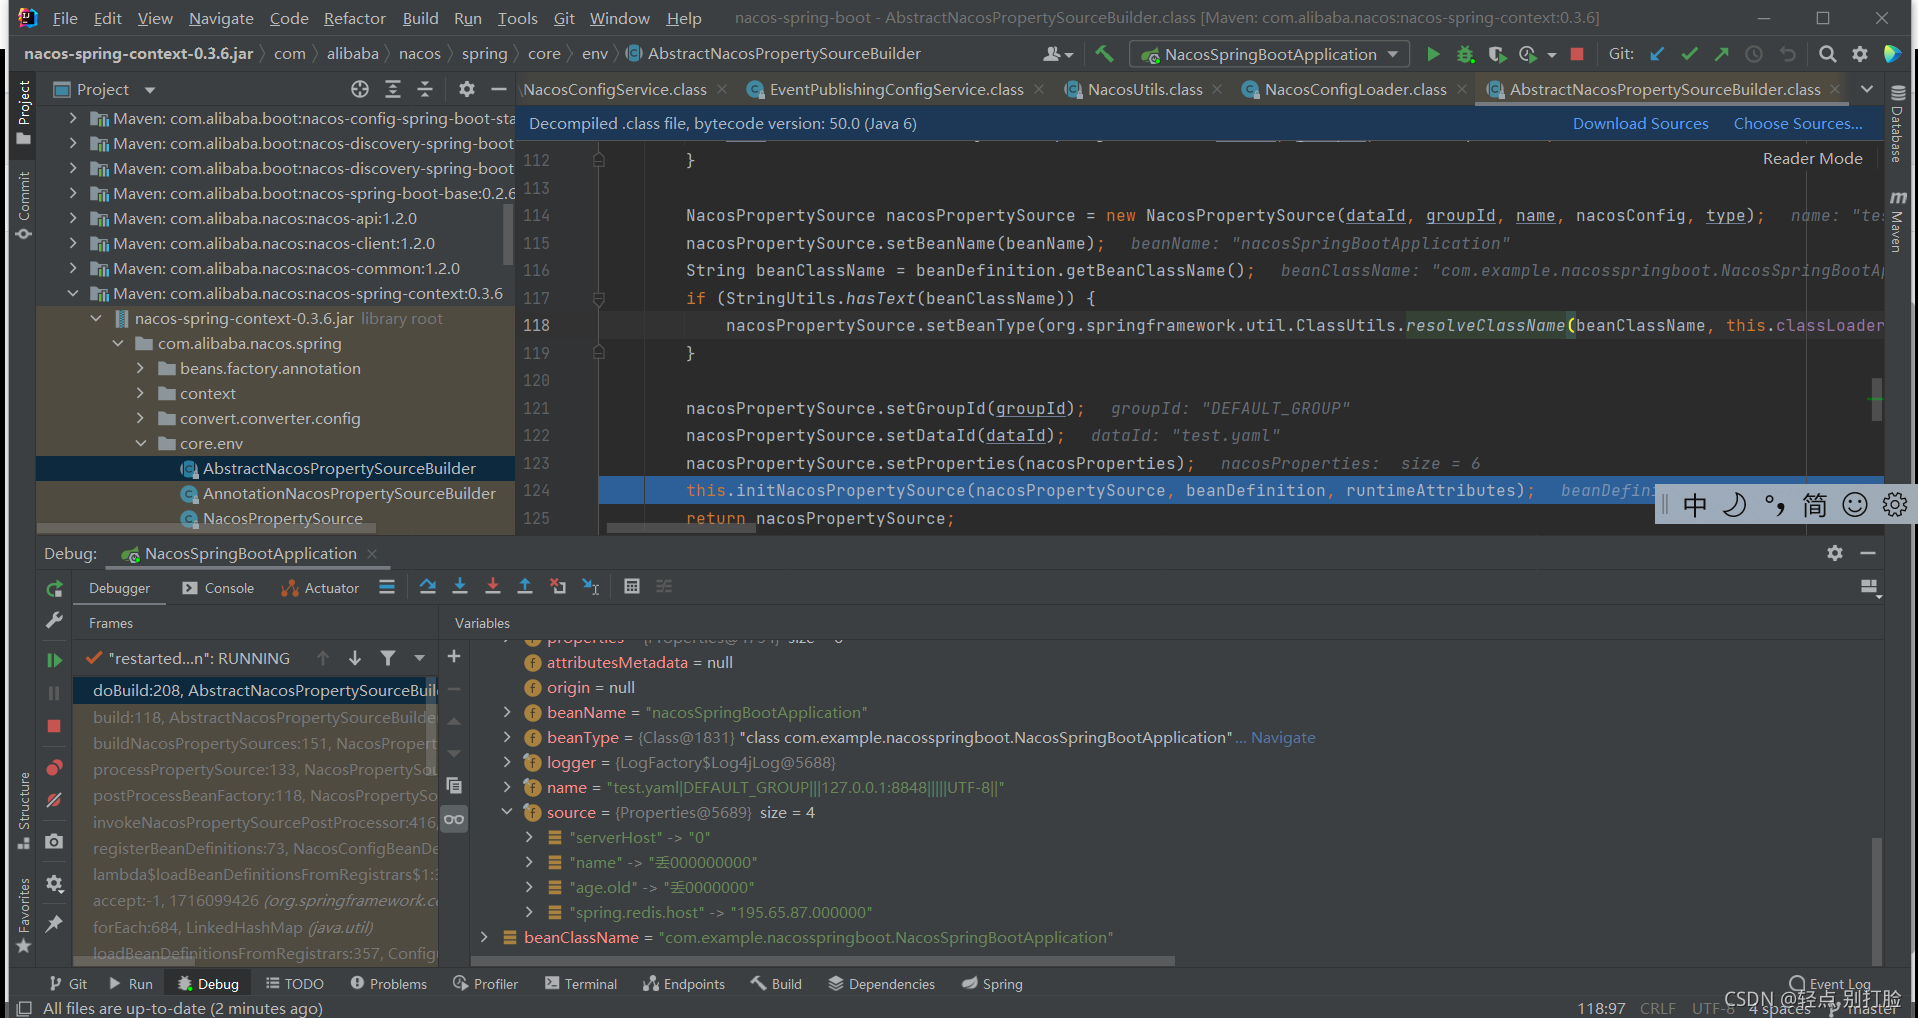This screenshot has height=1018, width=1918.
Task: Select the Step Over icon in debugger
Action: [427, 587]
